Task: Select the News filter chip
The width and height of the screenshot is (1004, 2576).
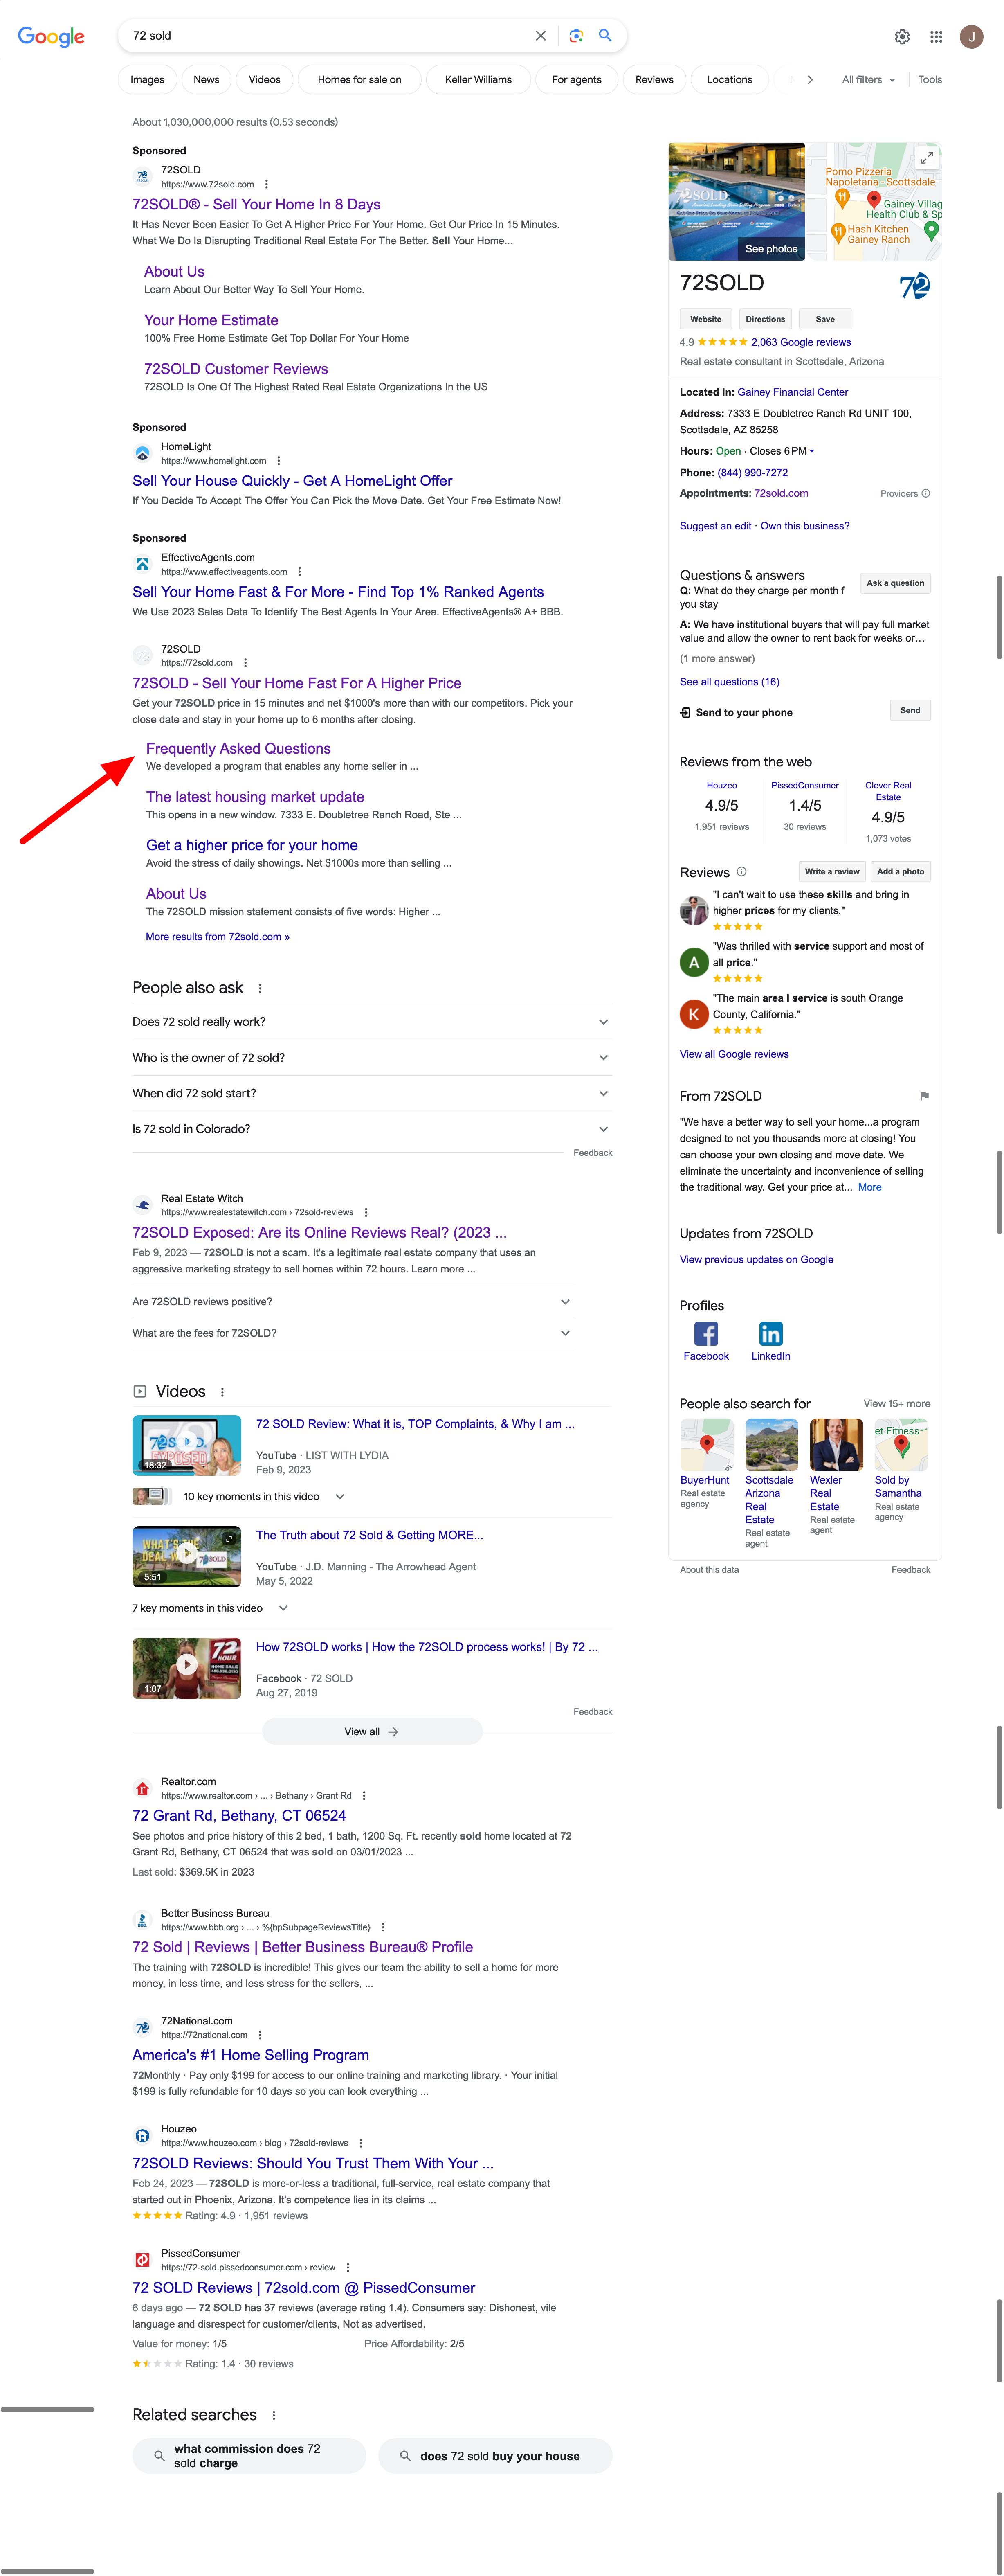Action: tap(206, 80)
